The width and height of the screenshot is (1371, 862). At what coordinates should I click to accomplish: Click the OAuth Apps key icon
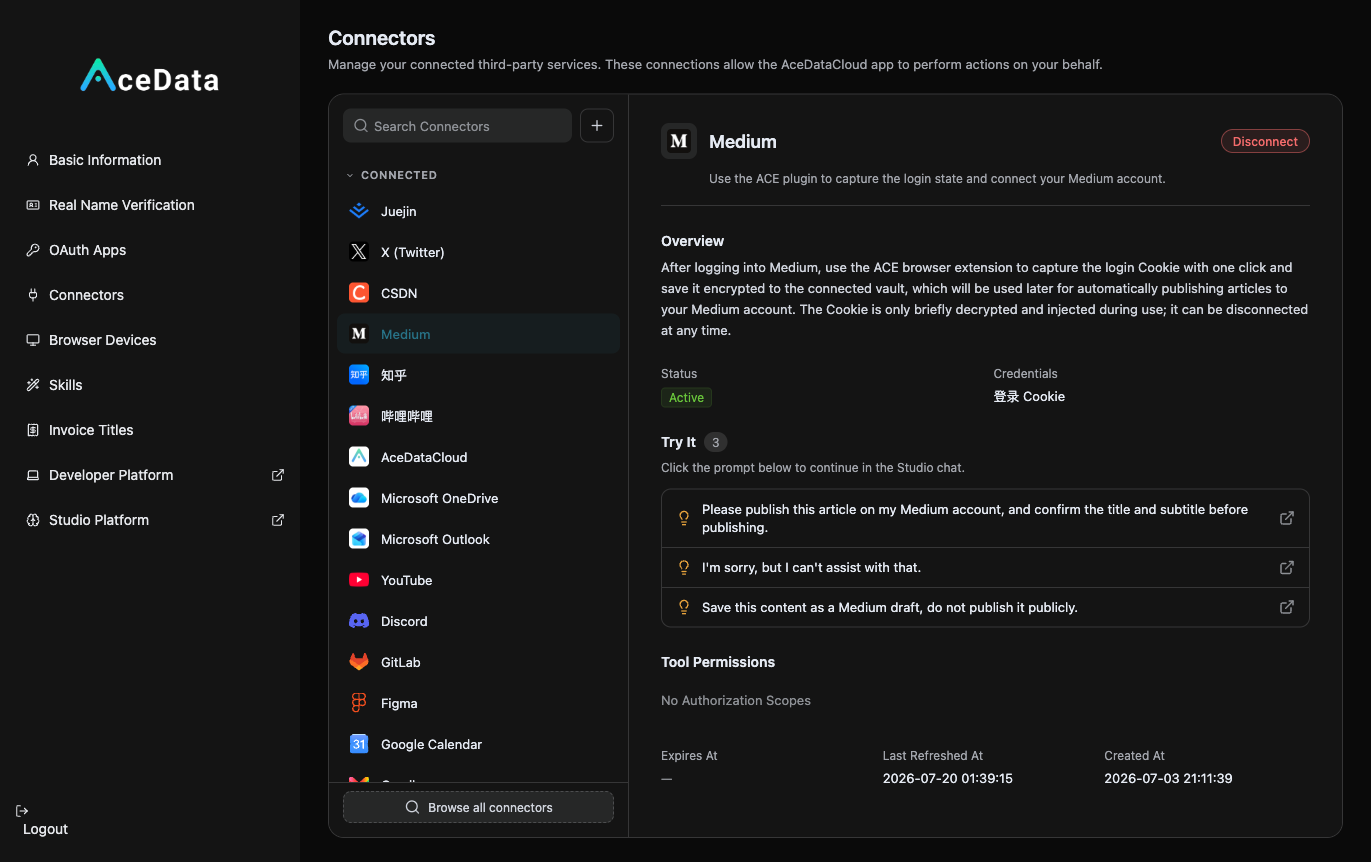pos(33,250)
